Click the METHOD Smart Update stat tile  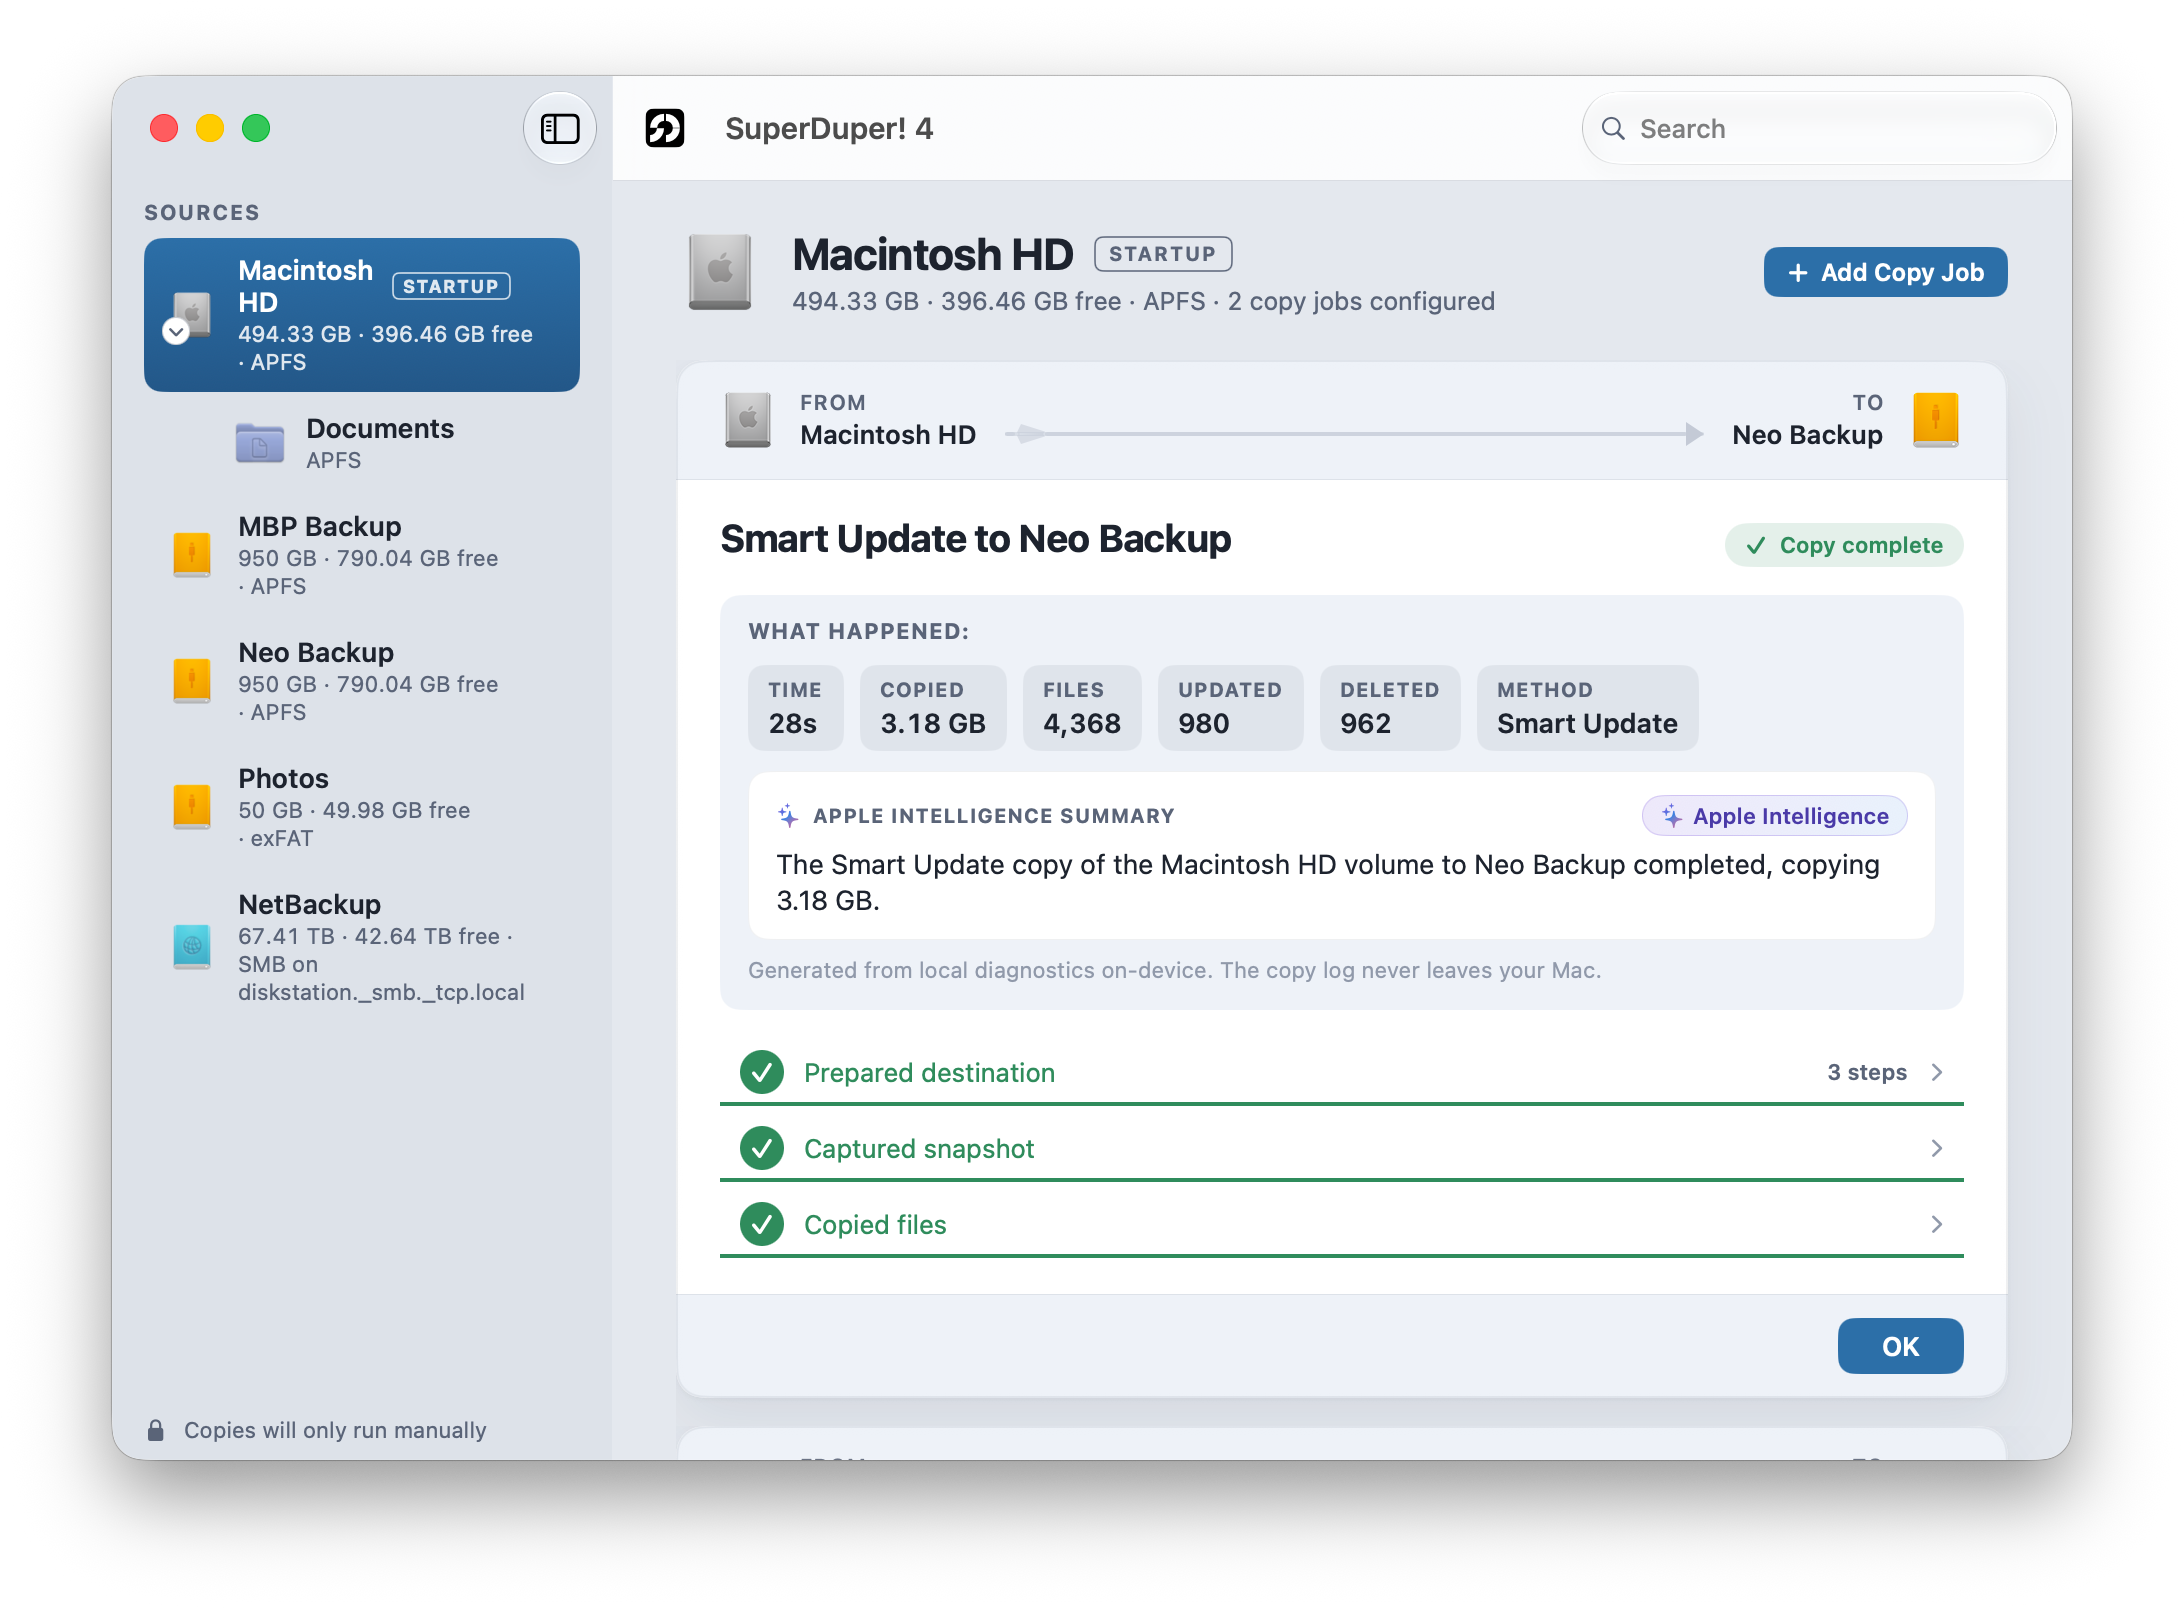(1588, 708)
